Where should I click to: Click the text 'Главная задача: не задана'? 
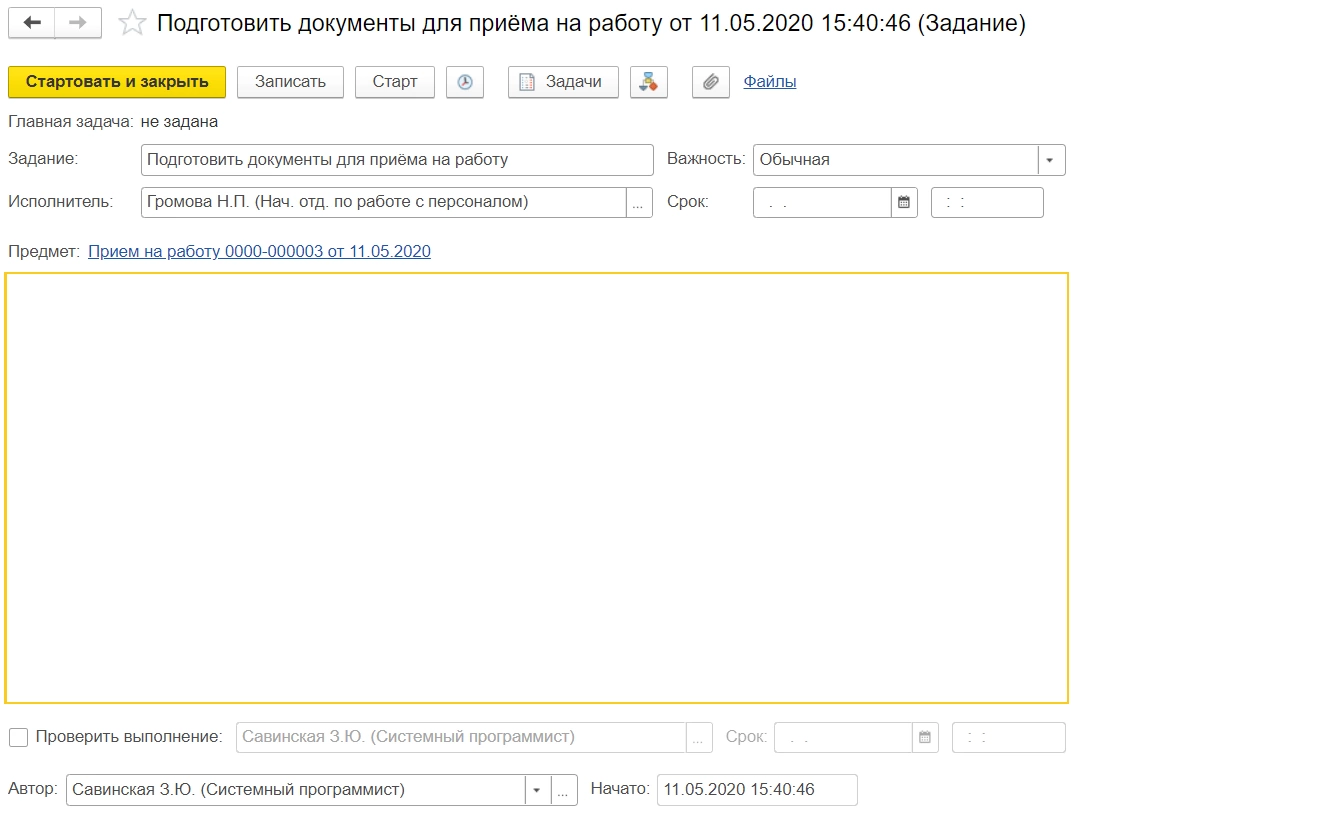(113, 122)
